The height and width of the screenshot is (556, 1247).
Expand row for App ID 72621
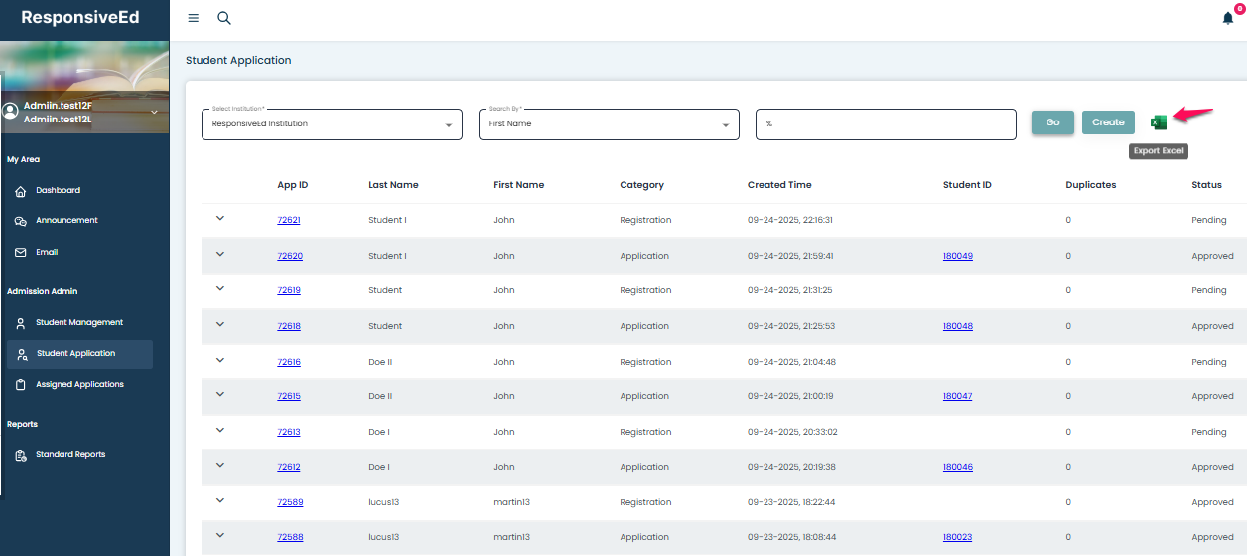coord(220,218)
